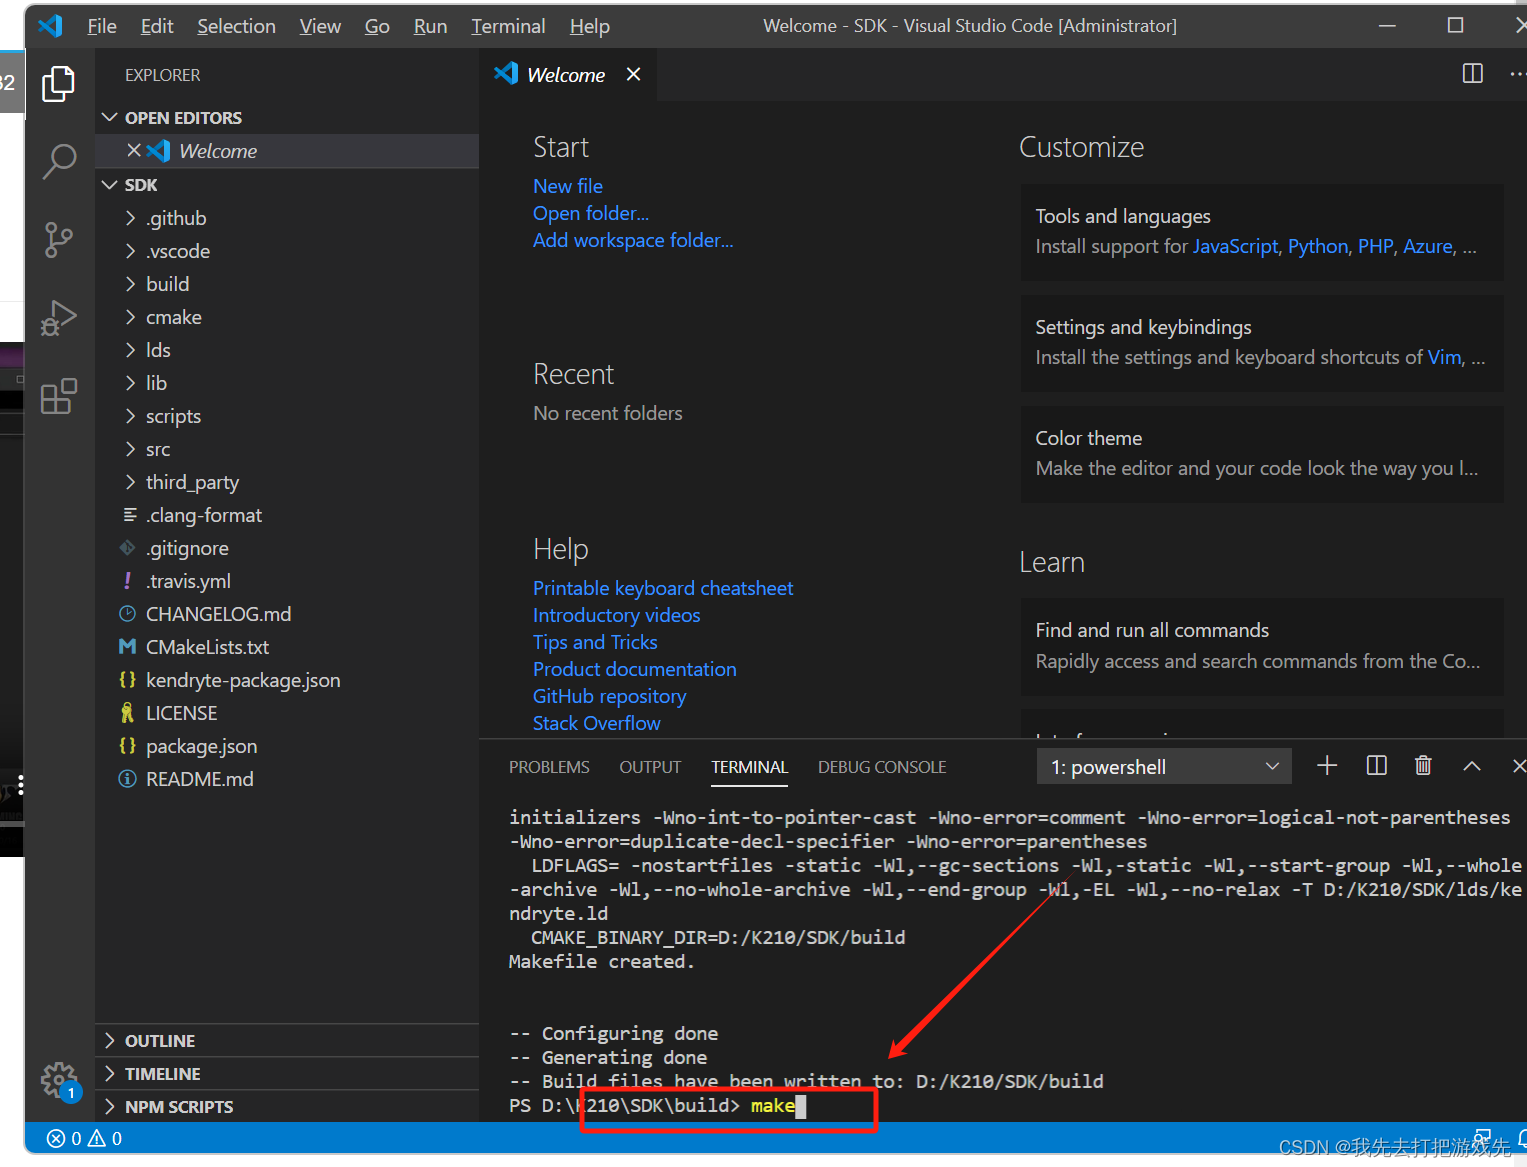The image size is (1527, 1167).
Task: Open the Source Control view icon
Action: coord(59,240)
